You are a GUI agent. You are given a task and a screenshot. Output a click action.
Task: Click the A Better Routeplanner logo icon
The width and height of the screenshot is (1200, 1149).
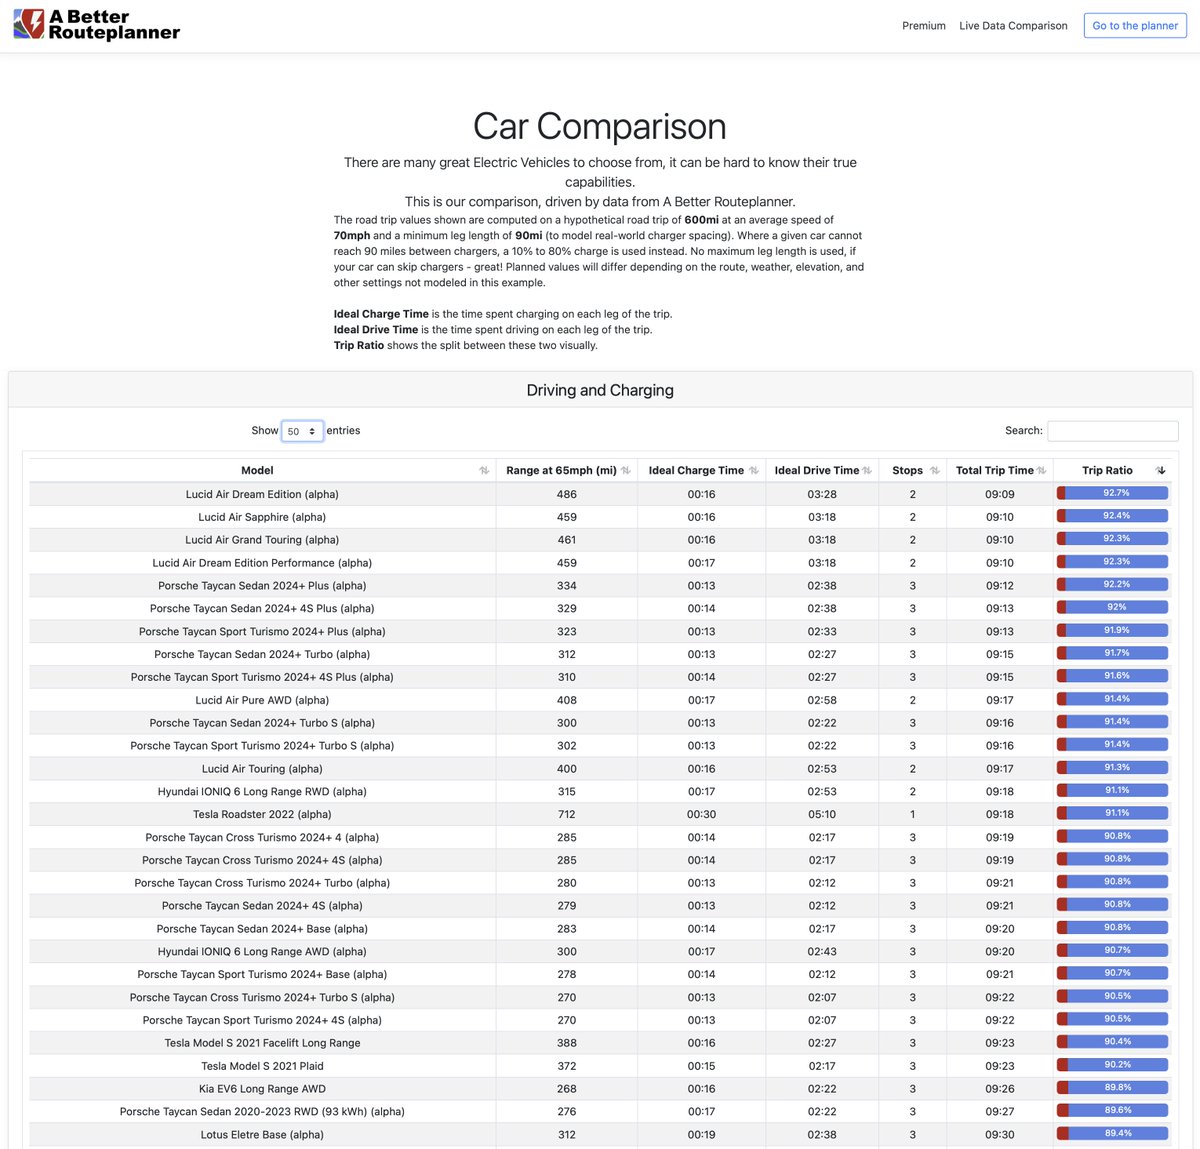pyautogui.click(x=28, y=24)
